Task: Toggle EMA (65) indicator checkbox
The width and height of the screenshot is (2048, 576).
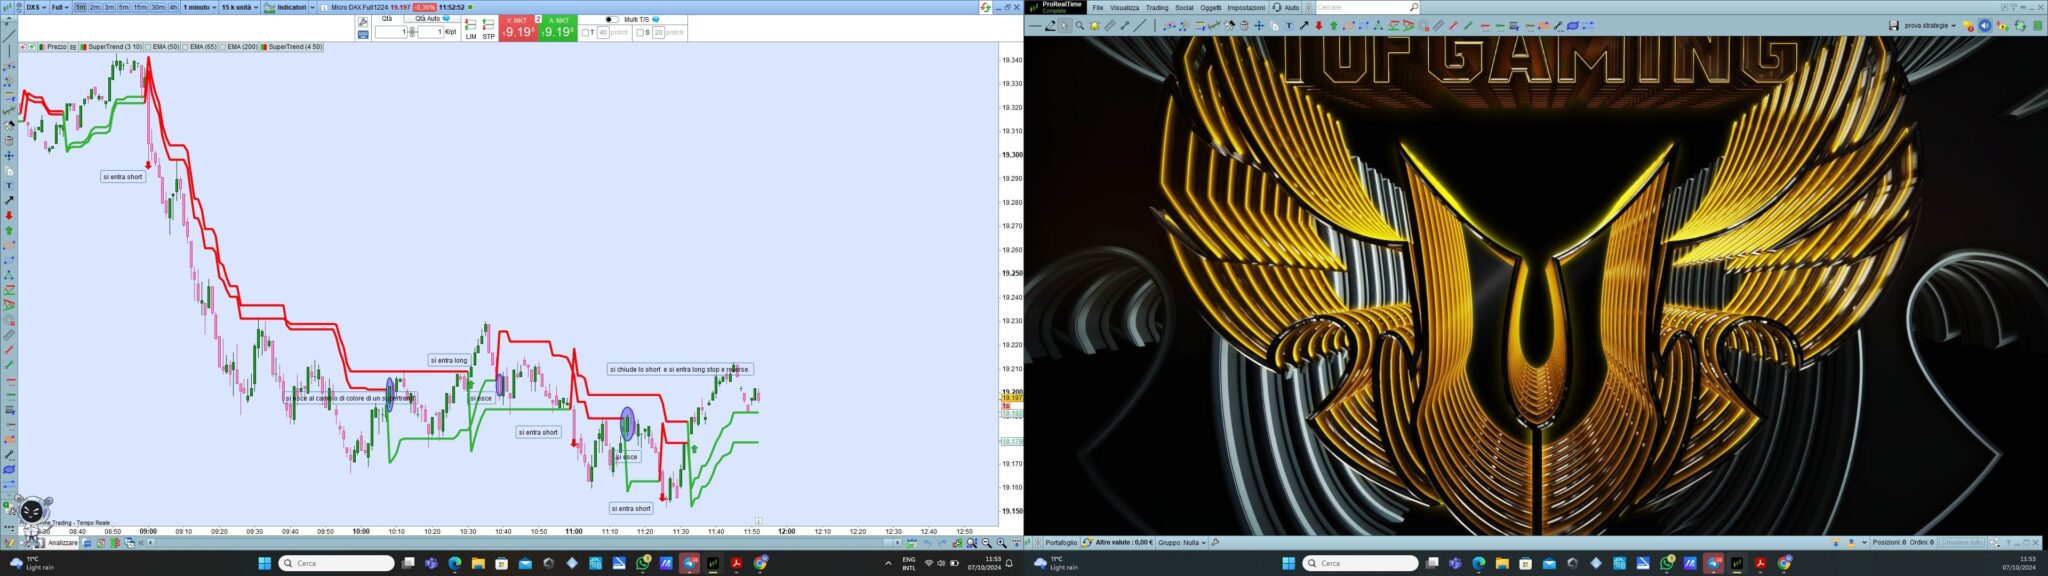Action: [x=185, y=47]
